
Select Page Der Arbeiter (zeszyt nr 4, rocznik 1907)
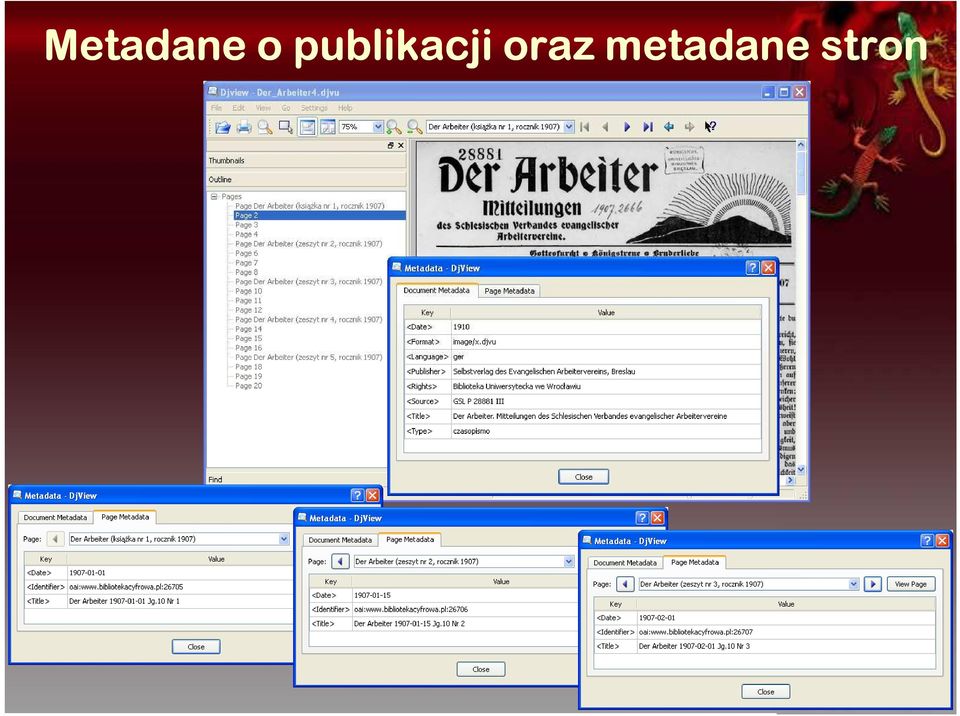(x=309, y=320)
